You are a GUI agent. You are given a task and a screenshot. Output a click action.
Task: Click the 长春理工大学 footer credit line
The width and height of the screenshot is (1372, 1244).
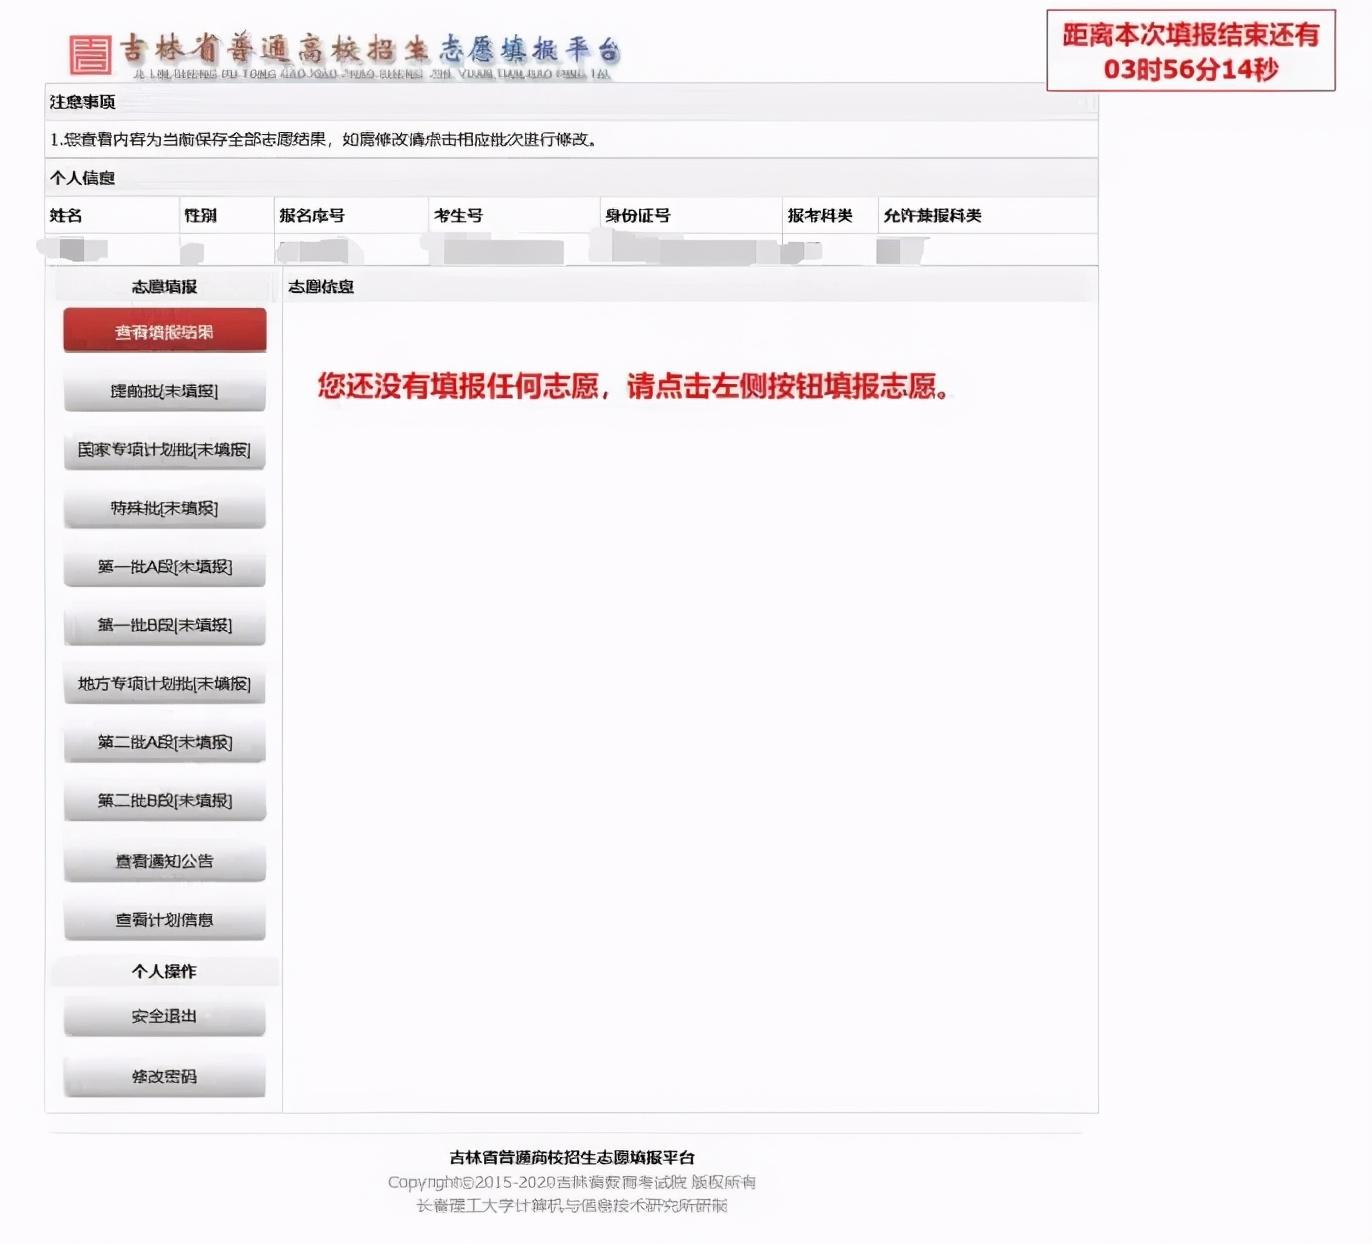(x=572, y=1205)
